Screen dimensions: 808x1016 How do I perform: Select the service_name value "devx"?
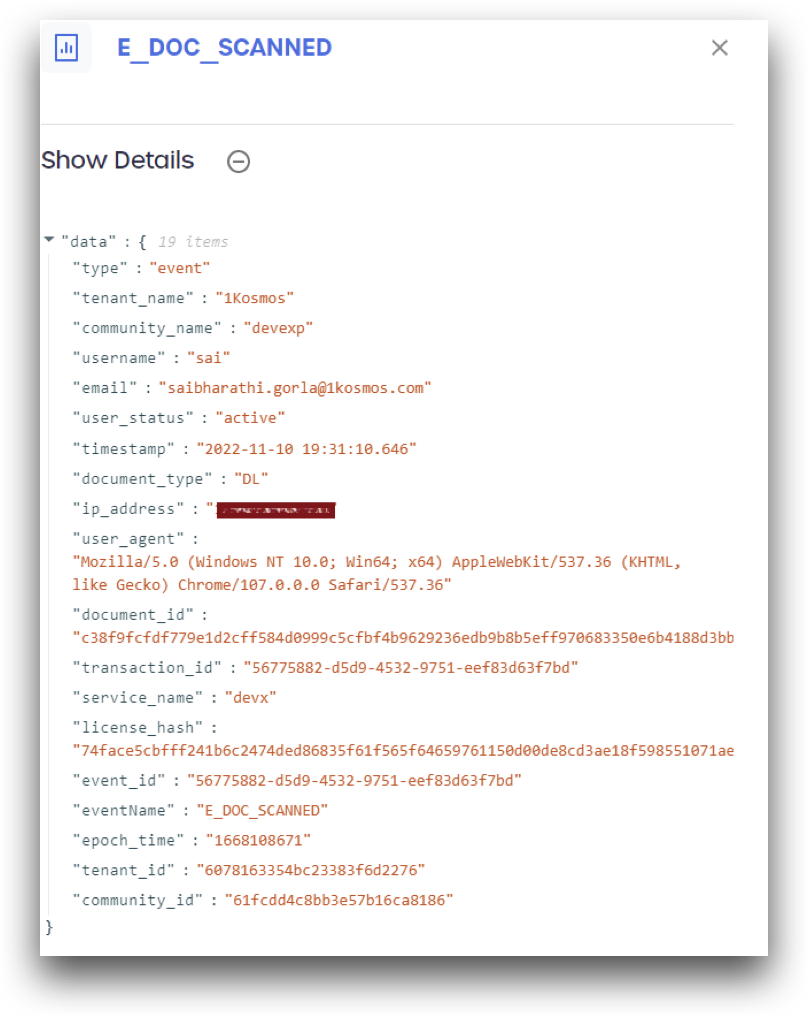251,698
